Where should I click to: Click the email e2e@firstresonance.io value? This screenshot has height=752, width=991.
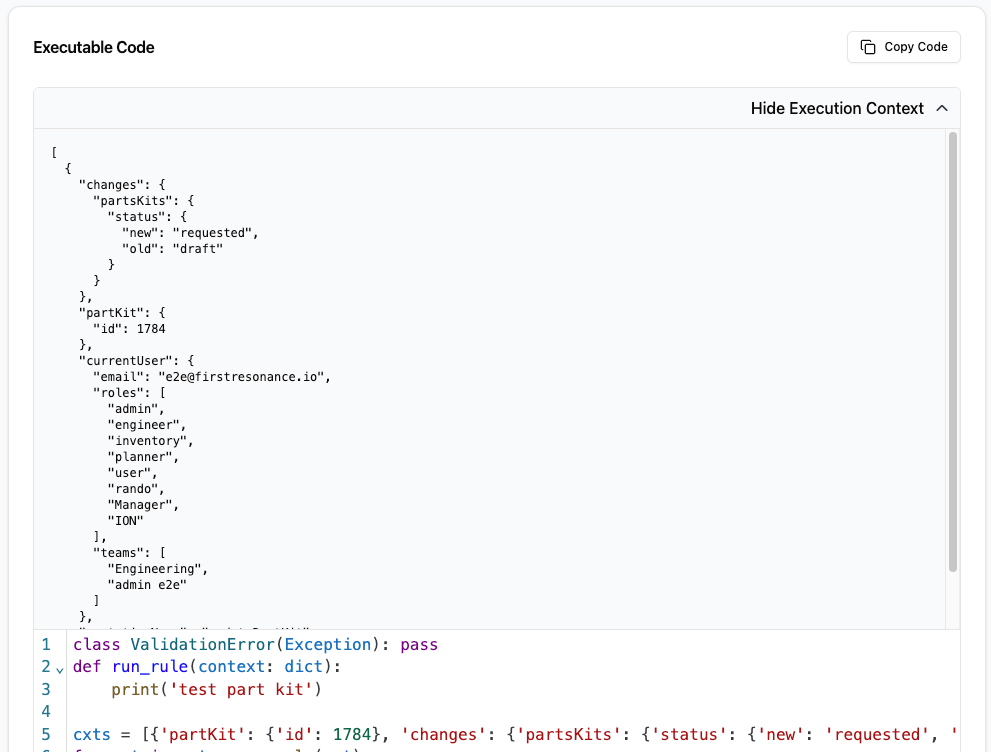pyautogui.click(x=241, y=377)
